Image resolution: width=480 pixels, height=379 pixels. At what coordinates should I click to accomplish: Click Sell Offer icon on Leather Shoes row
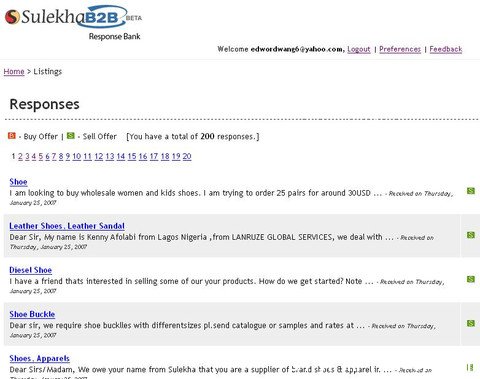(471, 235)
